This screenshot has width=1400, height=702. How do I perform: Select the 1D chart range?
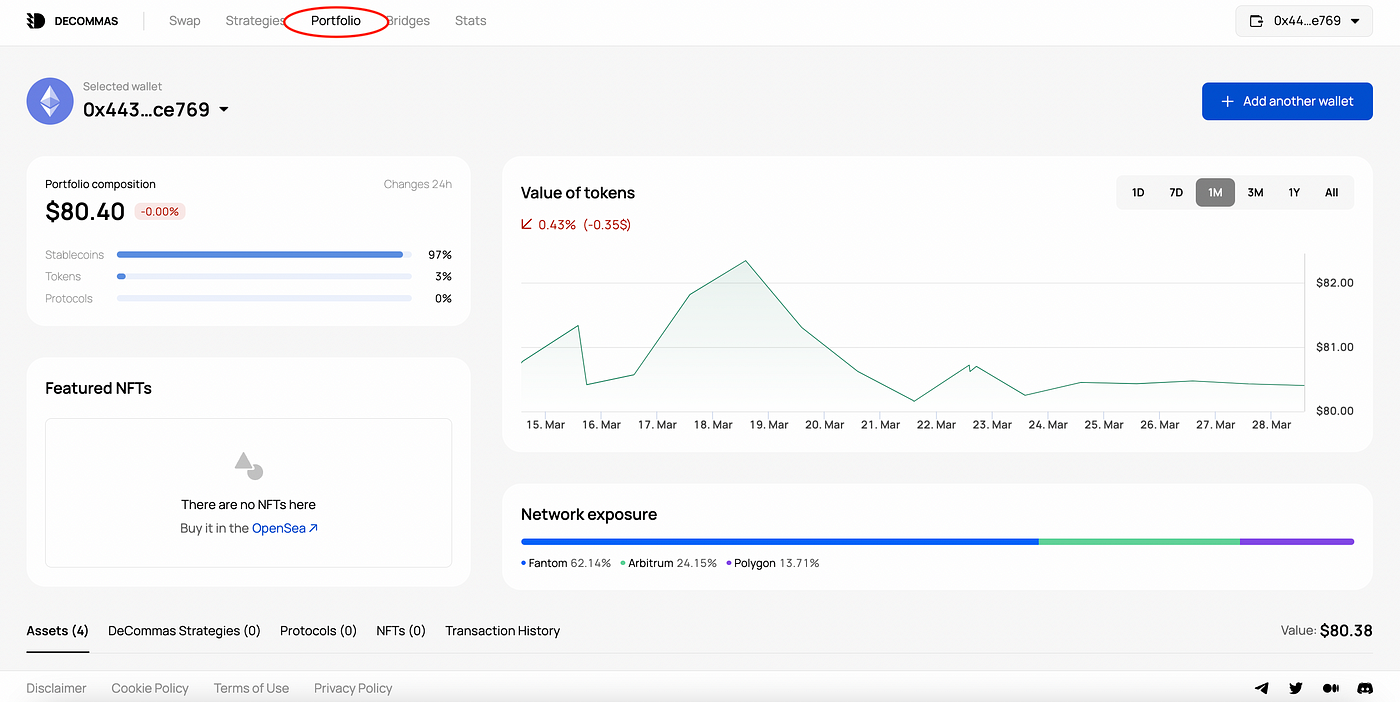click(1138, 193)
